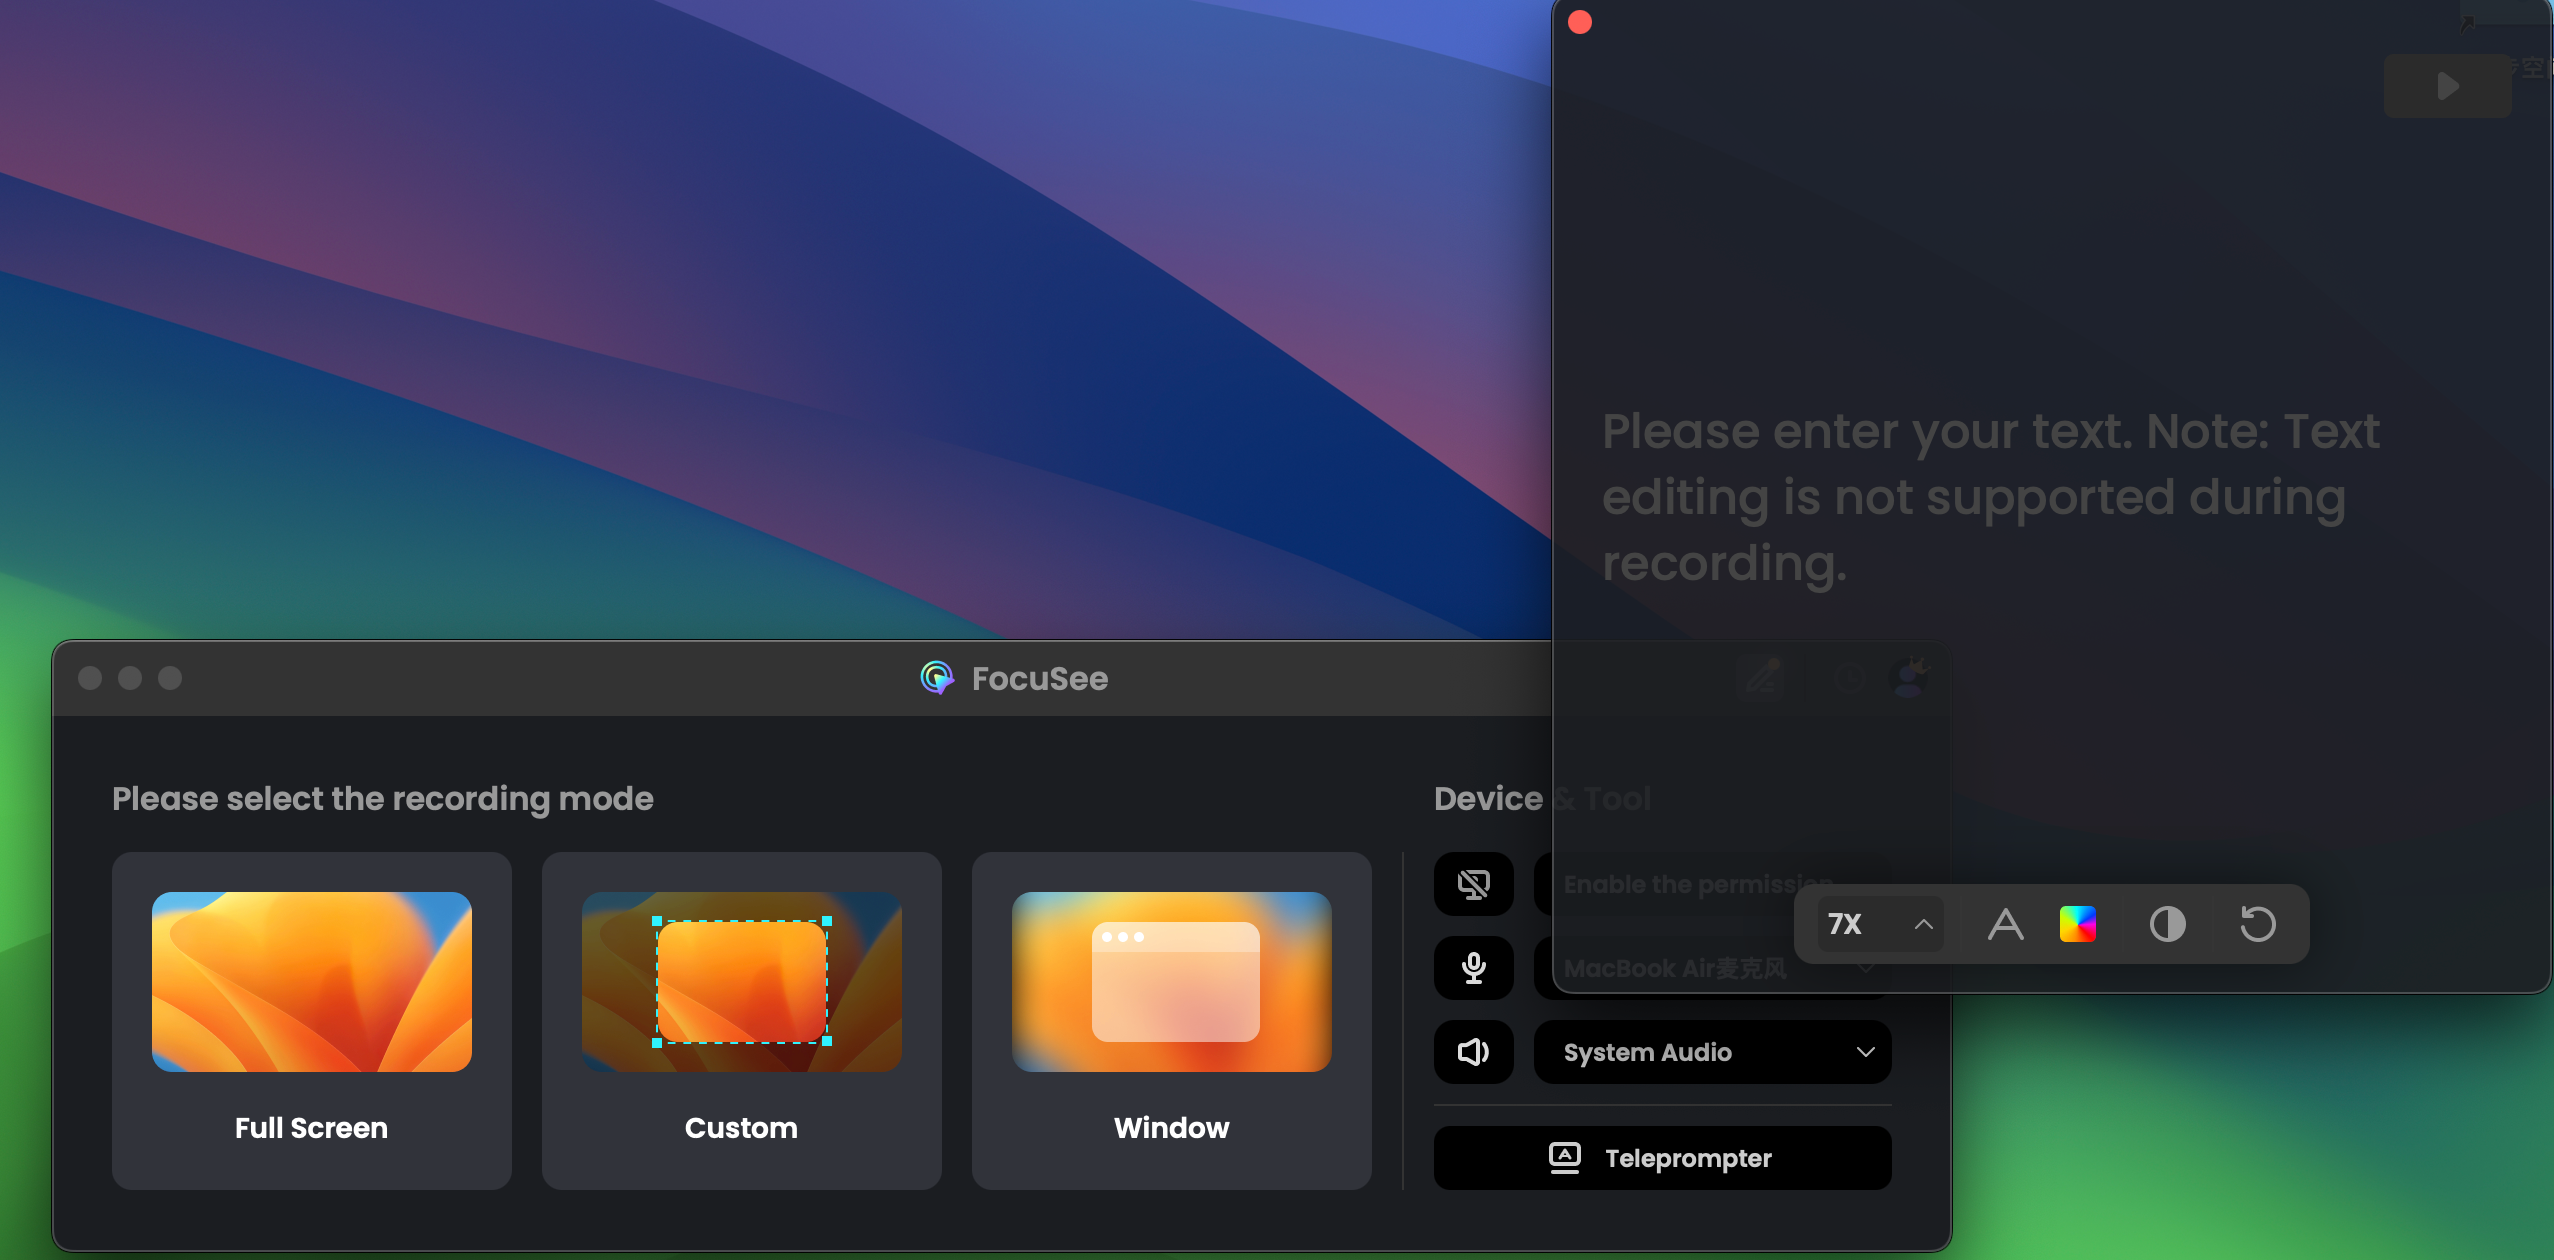This screenshot has height=1260, width=2554.
Task: Select Window recording mode
Action: 1171,1020
